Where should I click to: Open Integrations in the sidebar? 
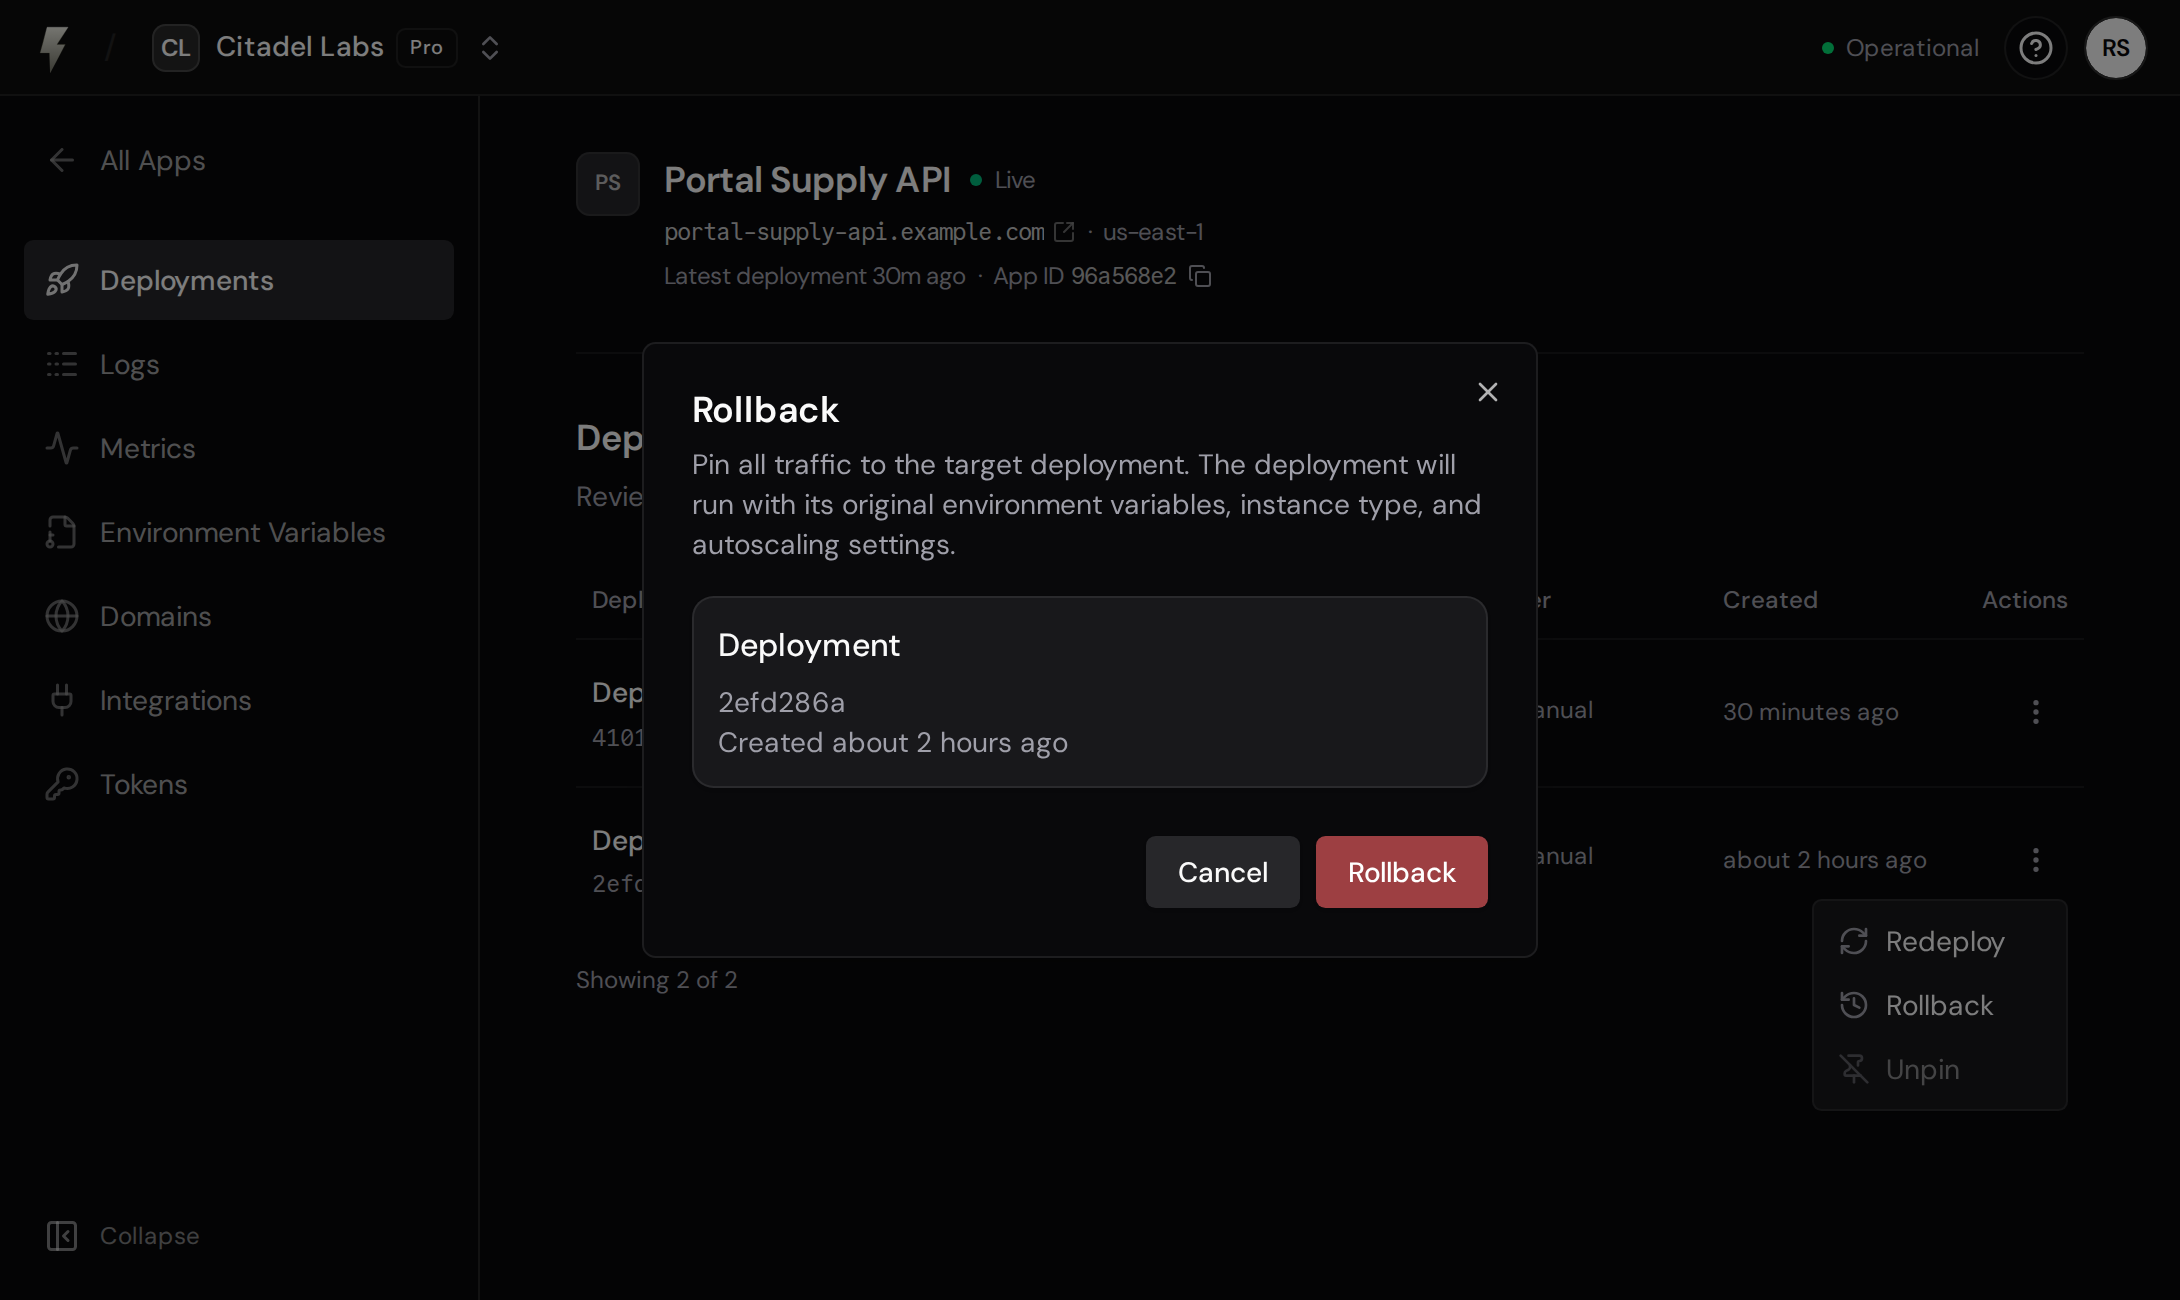(x=239, y=700)
